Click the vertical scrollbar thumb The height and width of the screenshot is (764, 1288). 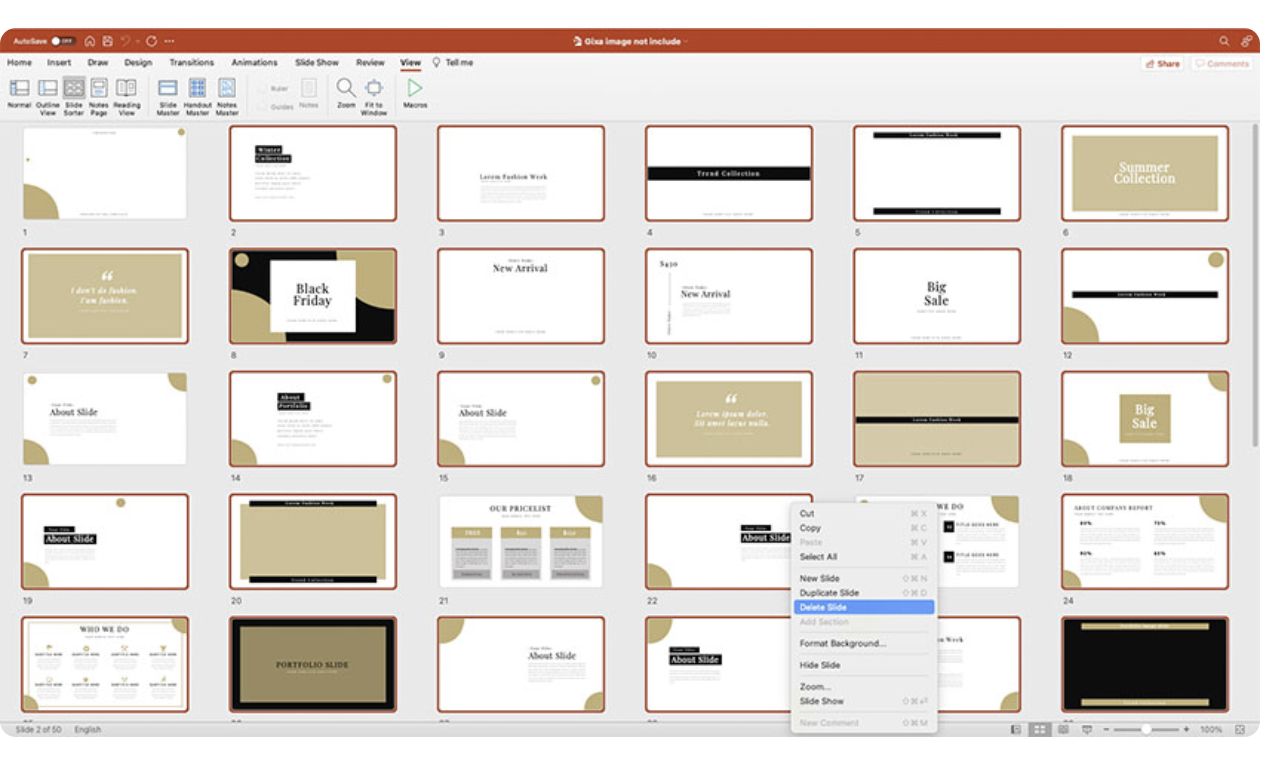pos(1254,285)
